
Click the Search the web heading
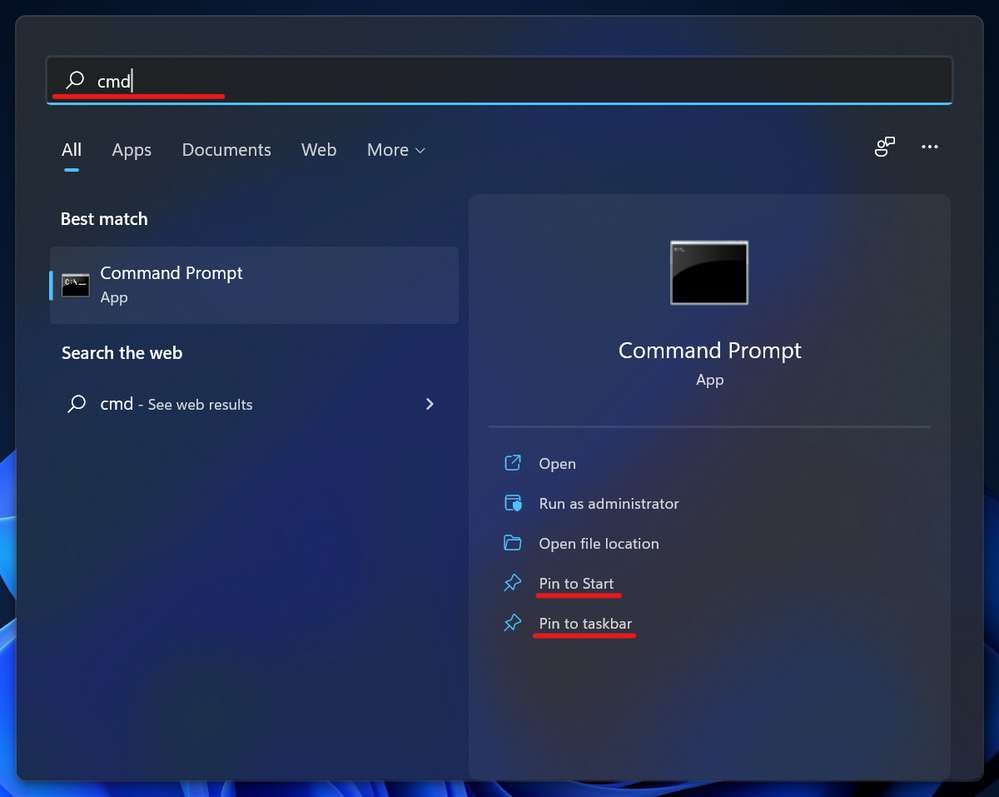click(x=122, y=353)
